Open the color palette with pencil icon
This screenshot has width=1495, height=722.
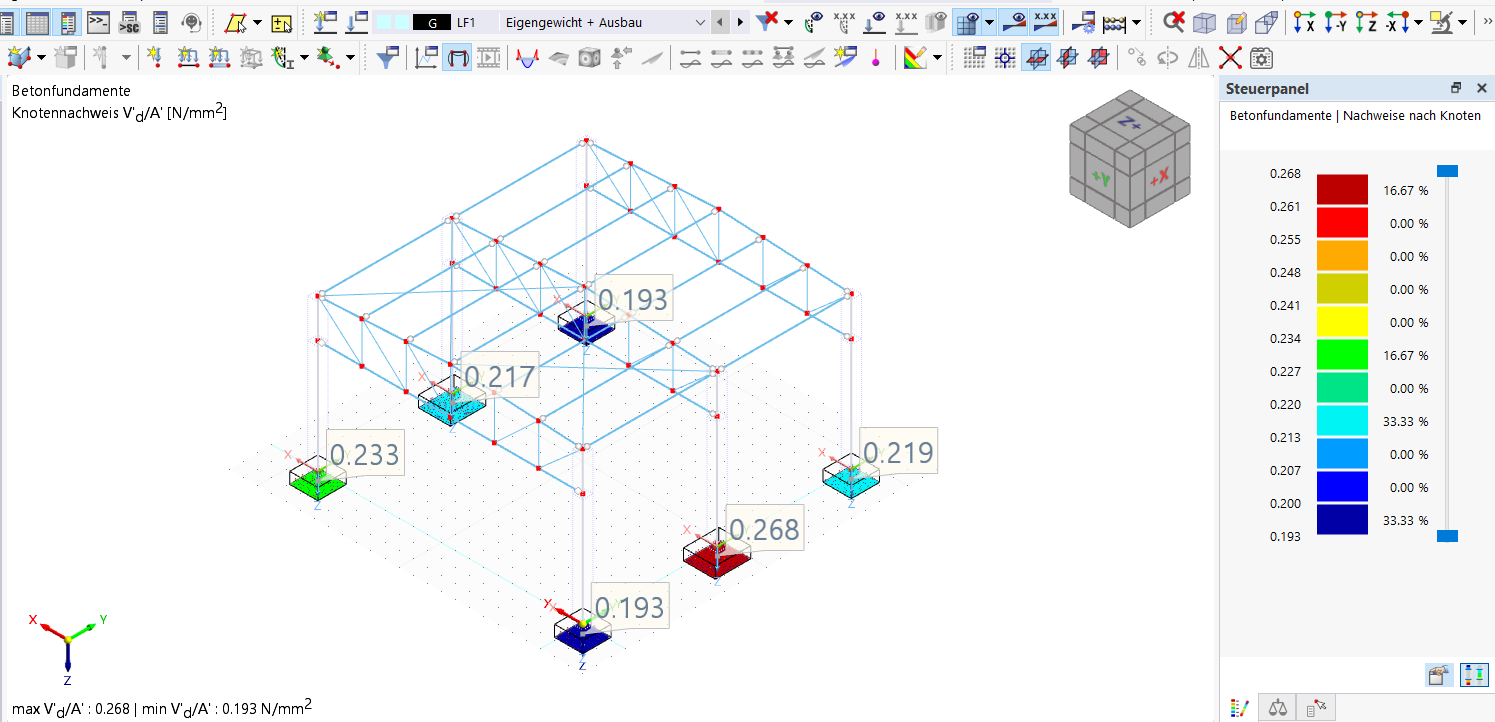(914, 58)
